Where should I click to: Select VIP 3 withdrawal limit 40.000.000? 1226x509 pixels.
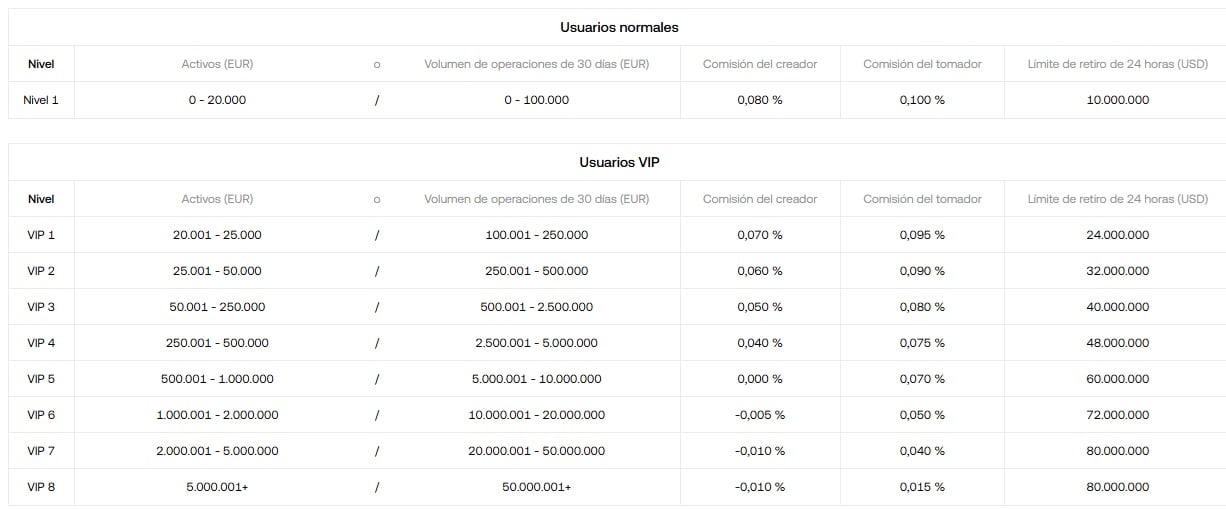pyautogui.click(x=1117, y=307)
